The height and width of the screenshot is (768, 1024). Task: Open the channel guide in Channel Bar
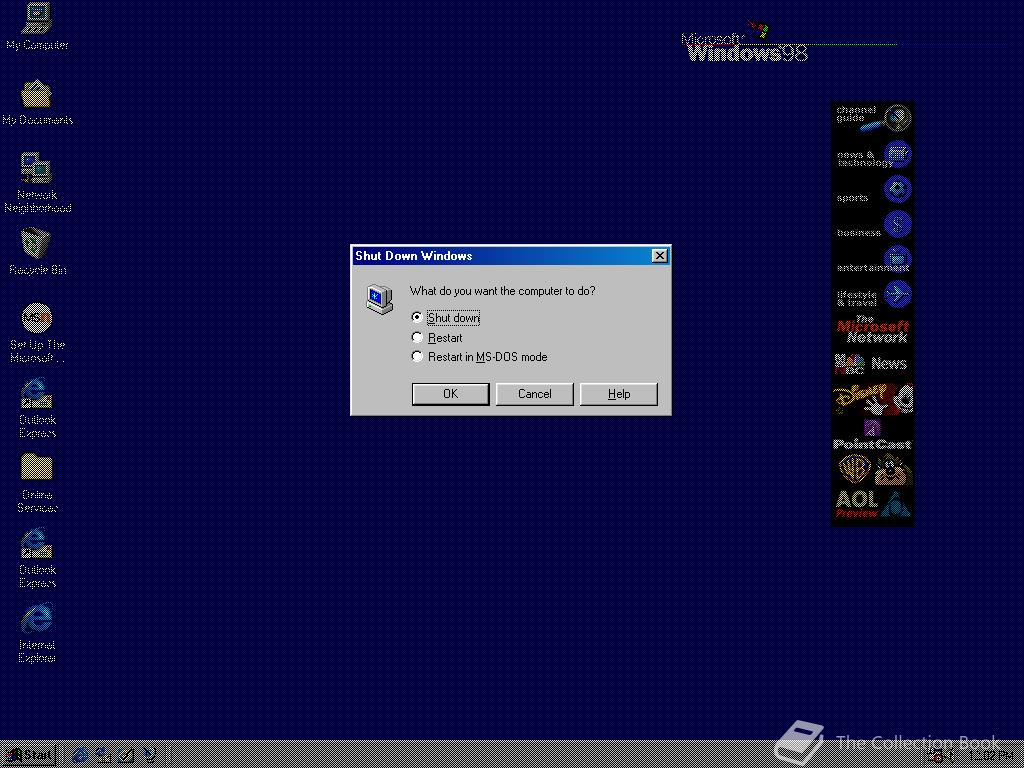[x=873, y=118]
